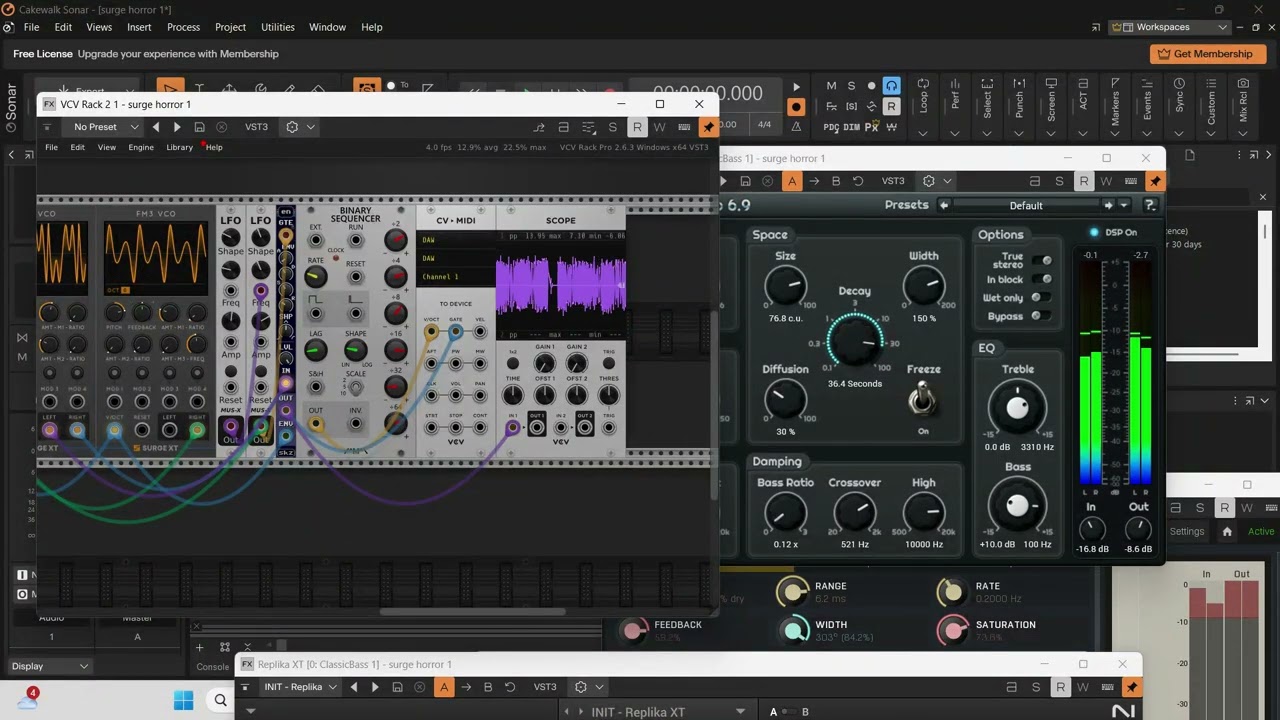Click the Get Membership button
Screen dimensions: 1280x720
(x=1207, y=54)
